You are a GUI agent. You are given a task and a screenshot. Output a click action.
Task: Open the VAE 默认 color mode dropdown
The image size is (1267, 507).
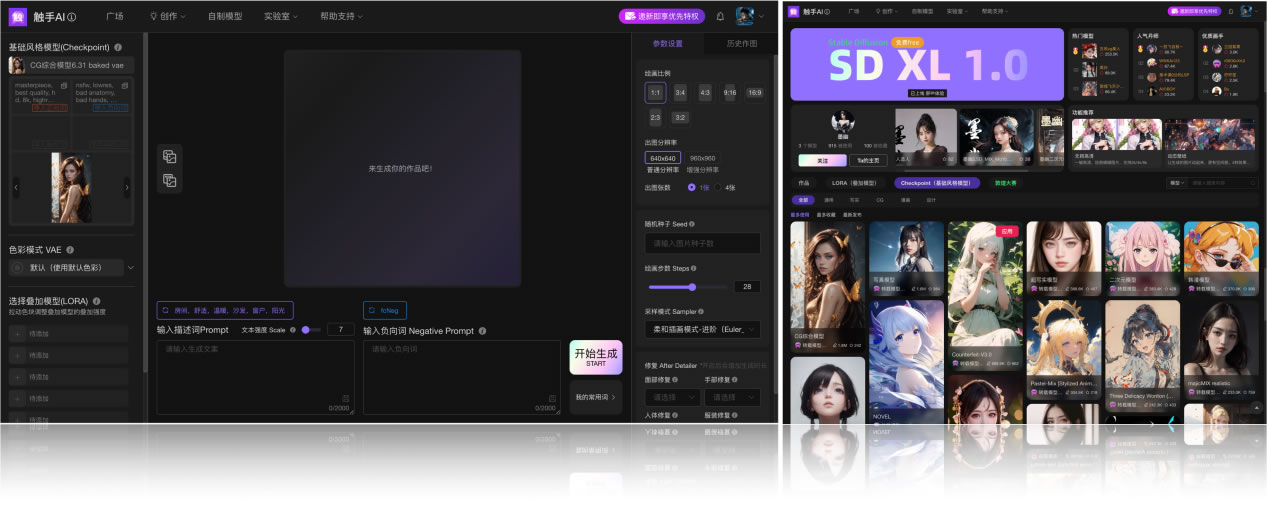[x=72, y=267]
